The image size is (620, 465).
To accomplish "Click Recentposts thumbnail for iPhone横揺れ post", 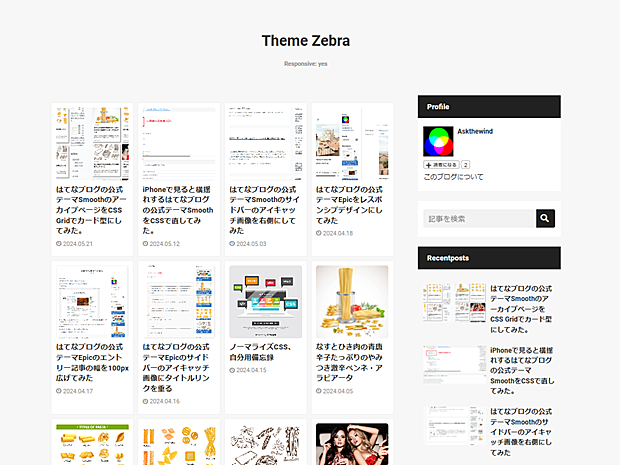I will pos(454,365).
